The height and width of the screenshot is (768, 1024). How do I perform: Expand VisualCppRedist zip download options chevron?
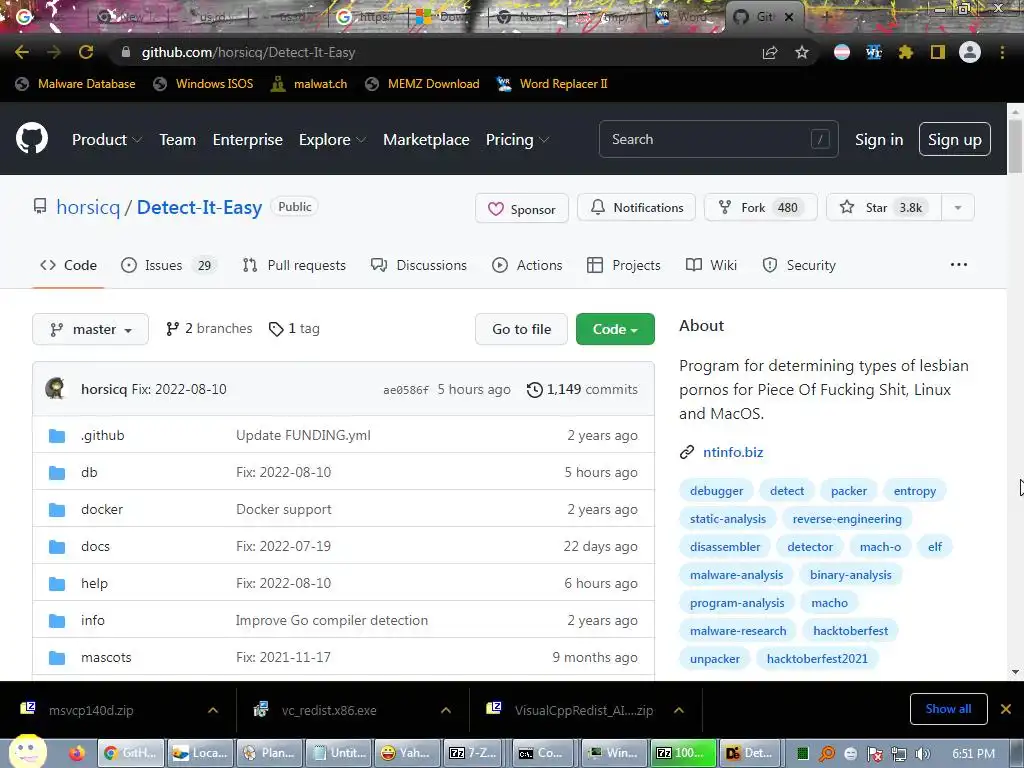tap(679, 710)
